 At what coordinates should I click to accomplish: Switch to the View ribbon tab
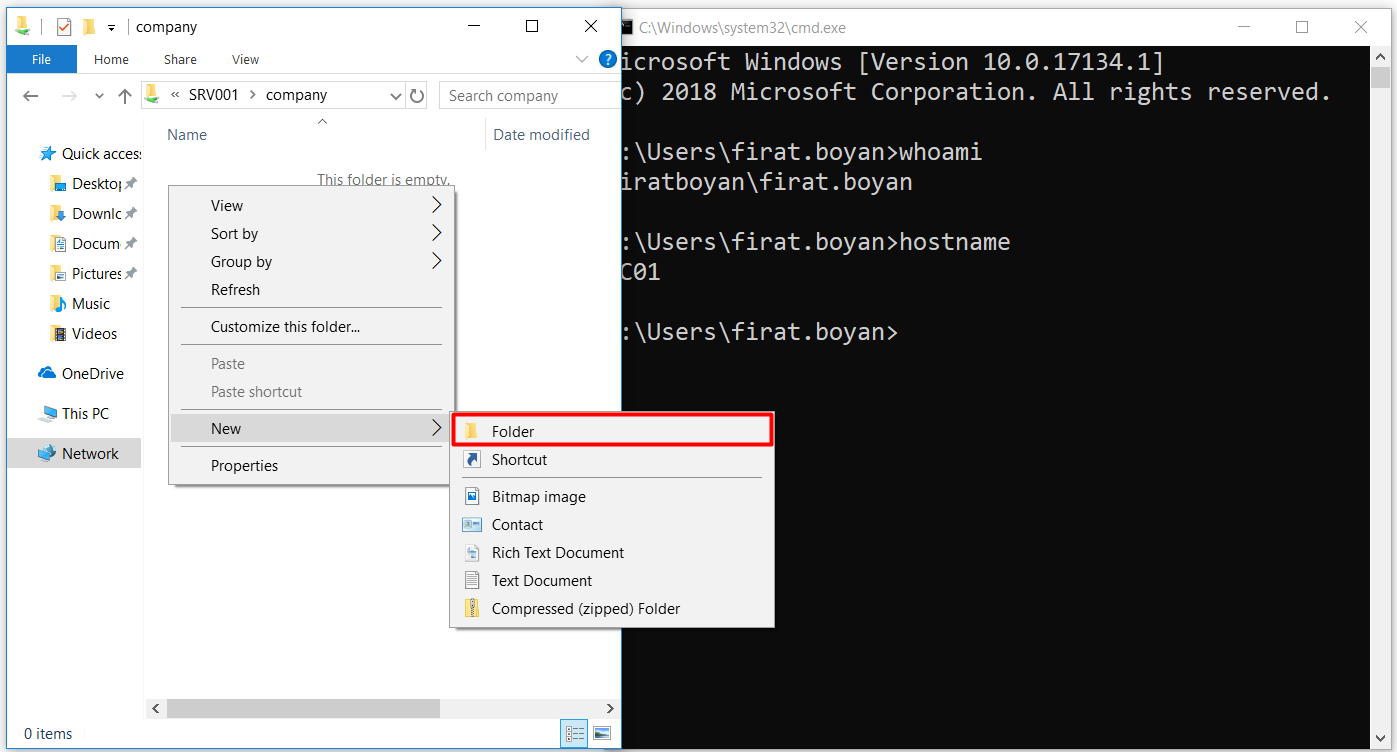tap(245, 59)
